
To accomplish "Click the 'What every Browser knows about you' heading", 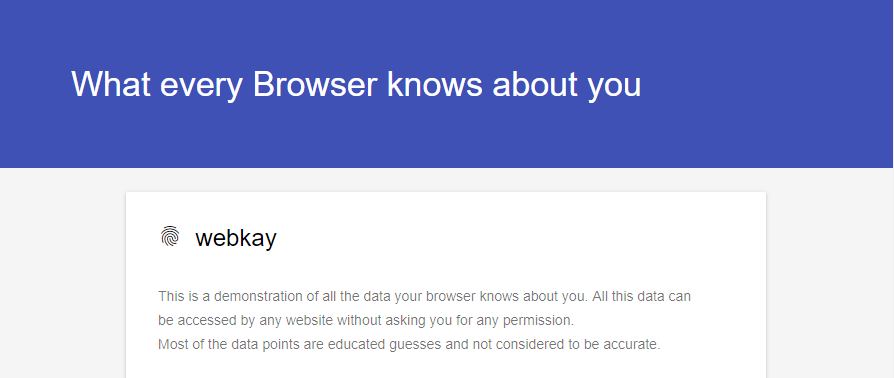I will [356, 84].
